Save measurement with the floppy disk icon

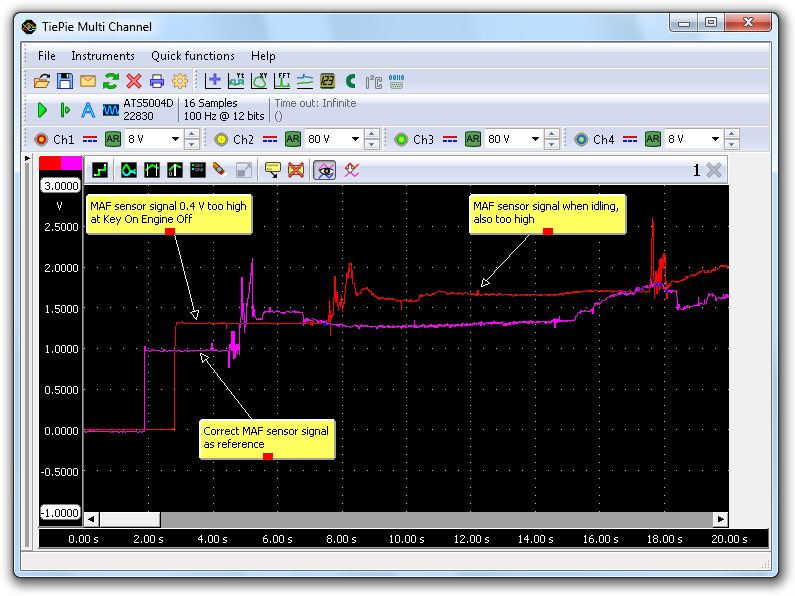pyautogui.click(x=64, y=82)
